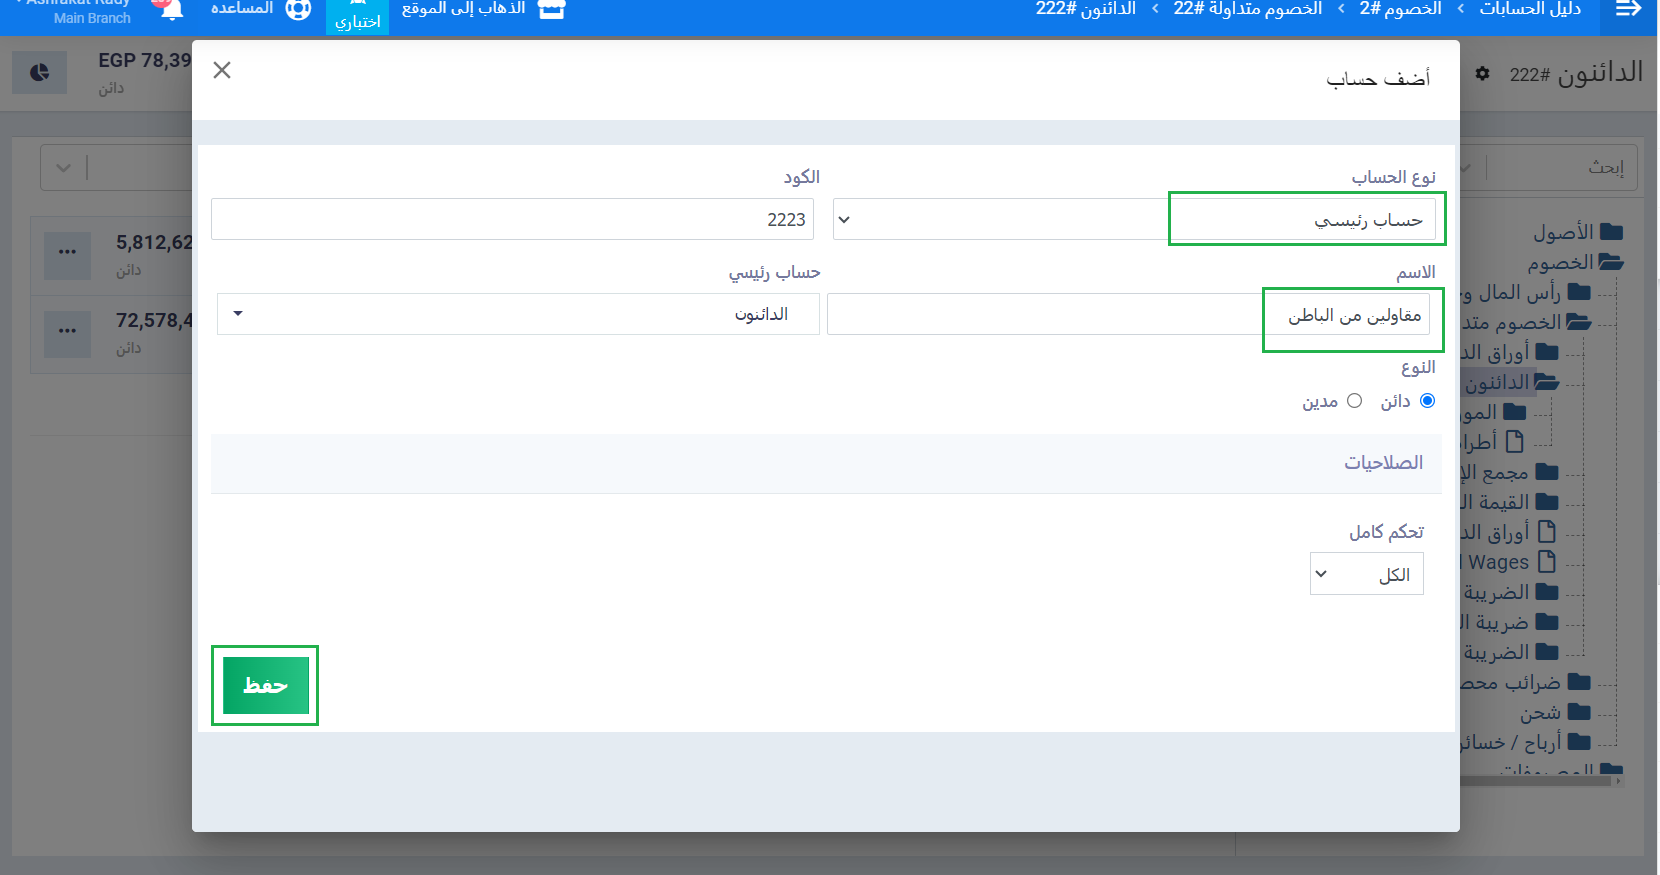
Task: Click the الخصوم متداولة open folder icon
Action: [x=1579, y=322]
